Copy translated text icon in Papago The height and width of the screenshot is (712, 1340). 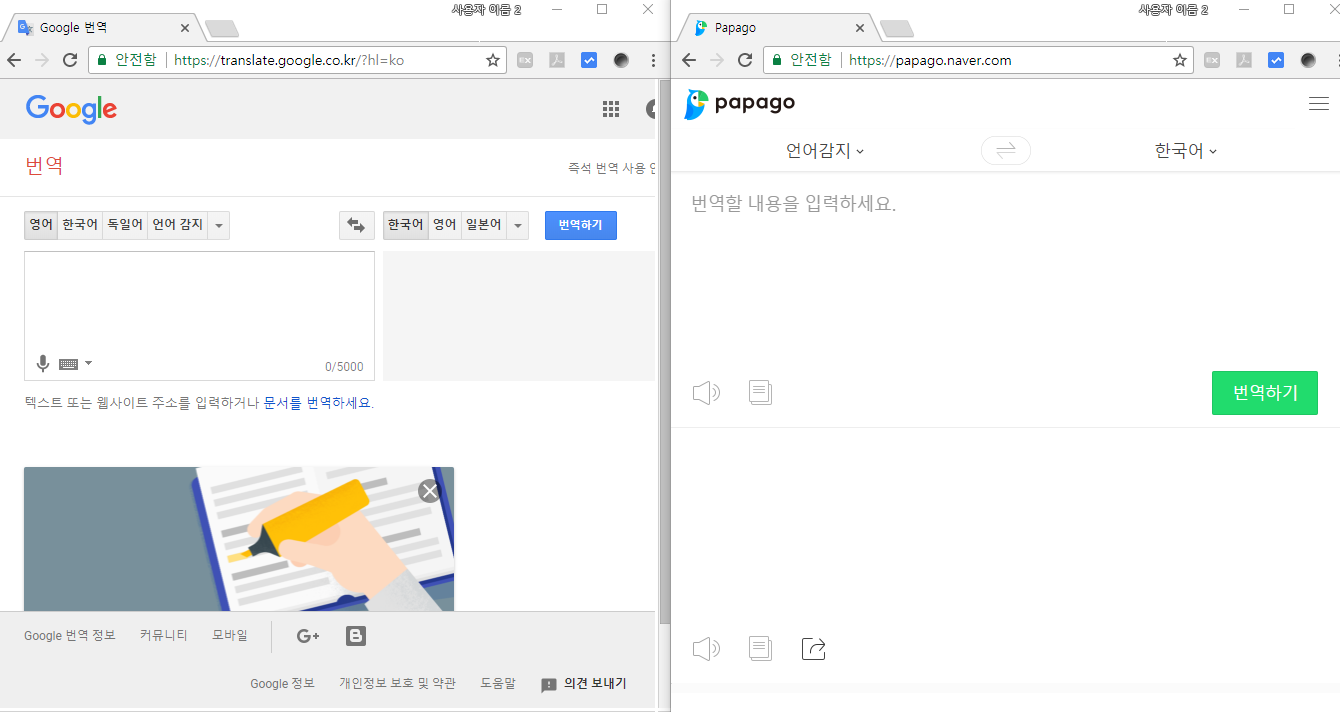coord(761,648)
